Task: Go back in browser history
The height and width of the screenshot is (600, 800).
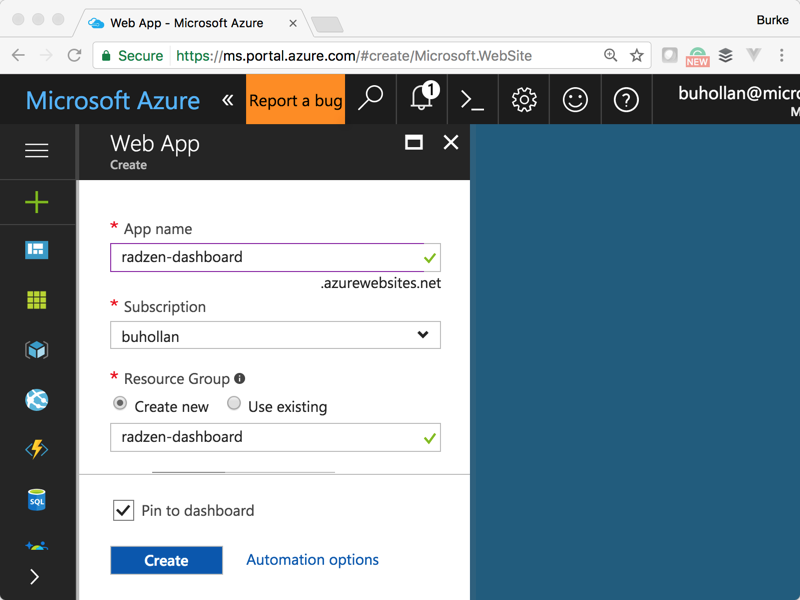Action: click(x=18, y=55)
